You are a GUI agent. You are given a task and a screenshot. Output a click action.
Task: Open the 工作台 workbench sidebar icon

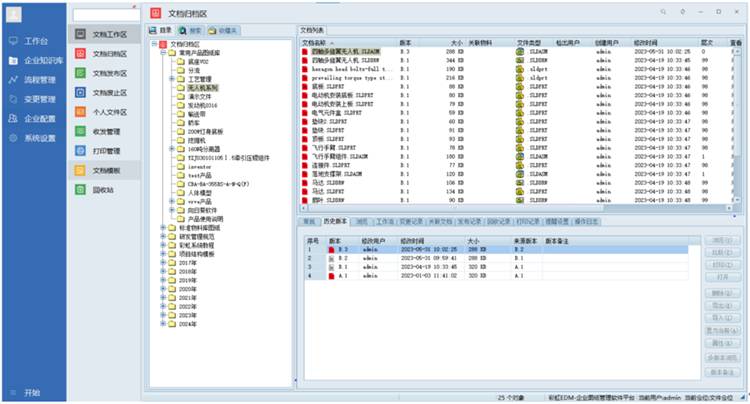(30, 42)
